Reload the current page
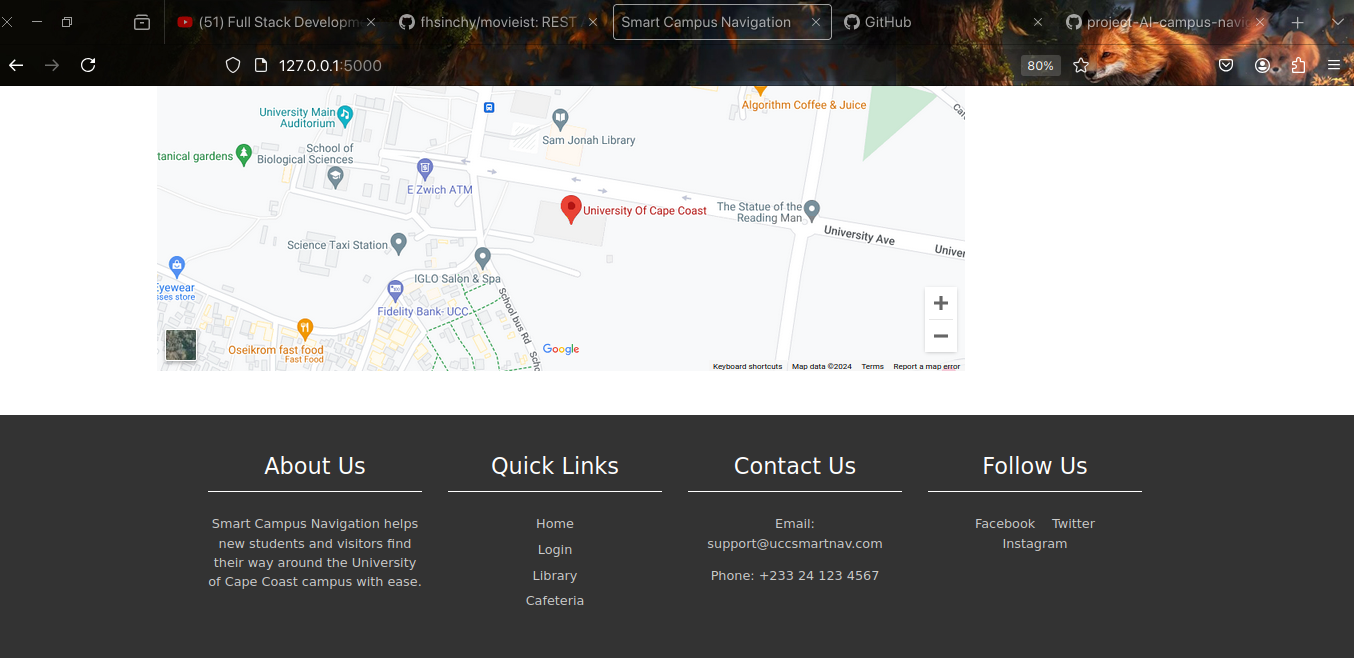 click(x=88, y=65)
